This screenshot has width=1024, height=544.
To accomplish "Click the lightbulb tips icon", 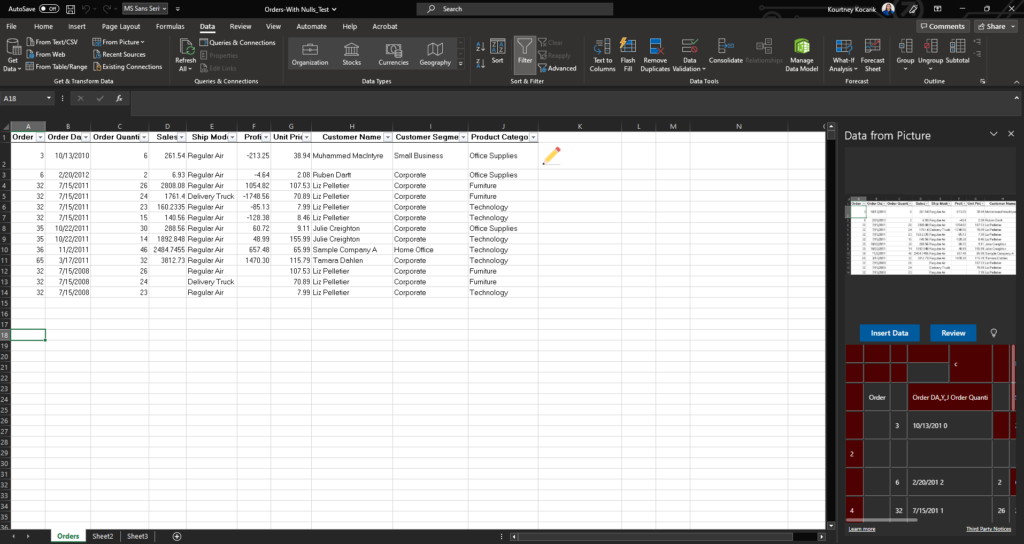I will pyautogui.click(x=993, y=333).
